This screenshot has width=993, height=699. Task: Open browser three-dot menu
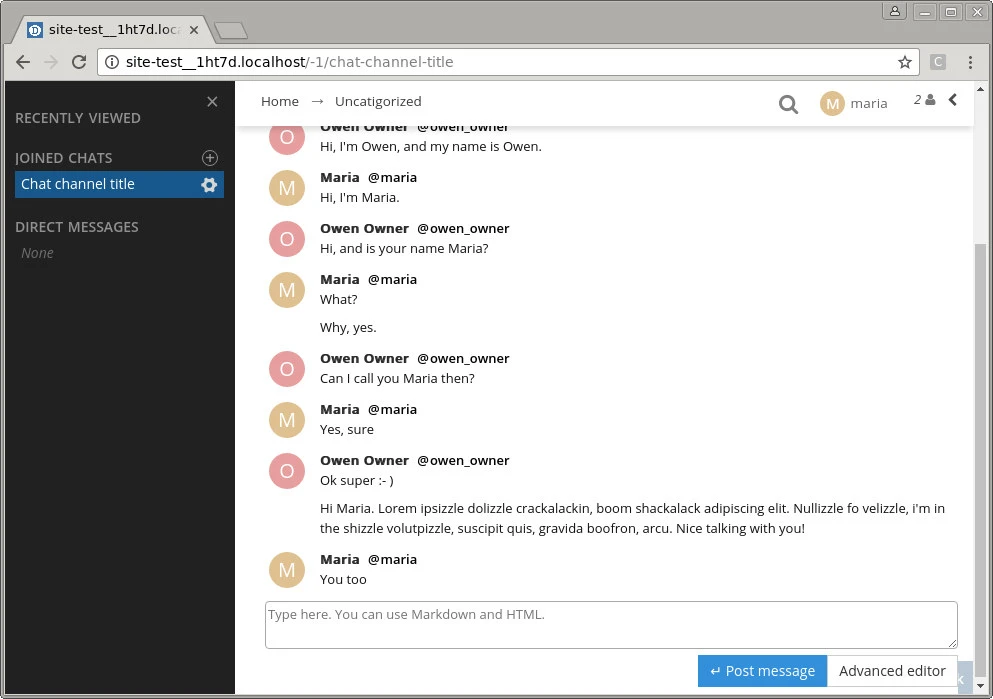tap(970, 62)
